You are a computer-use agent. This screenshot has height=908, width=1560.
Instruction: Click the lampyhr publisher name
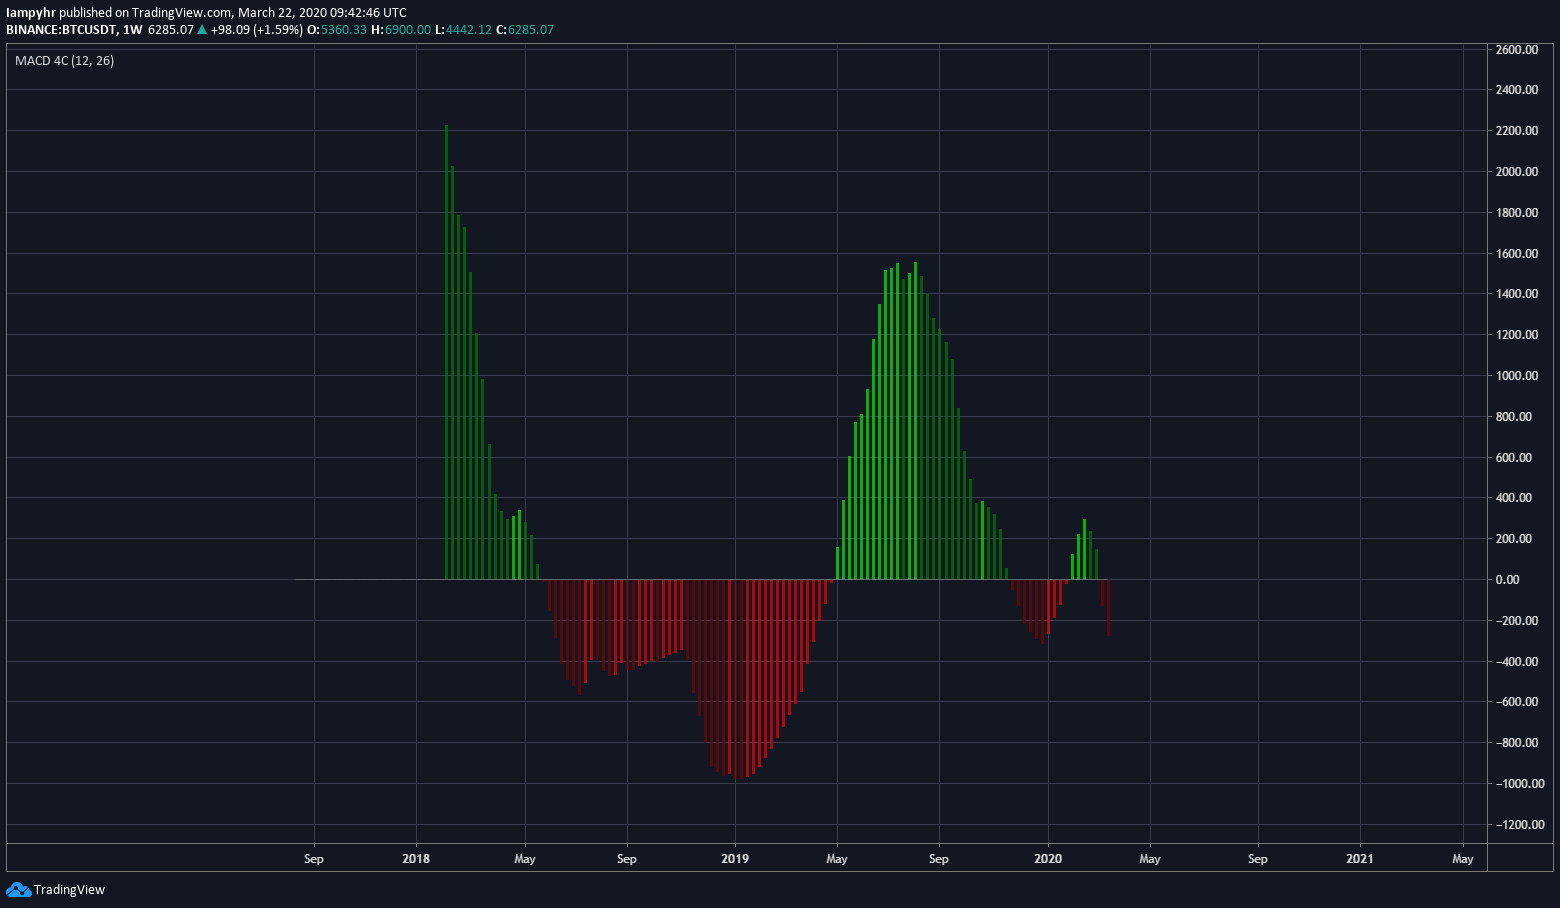tap(30, 13)
